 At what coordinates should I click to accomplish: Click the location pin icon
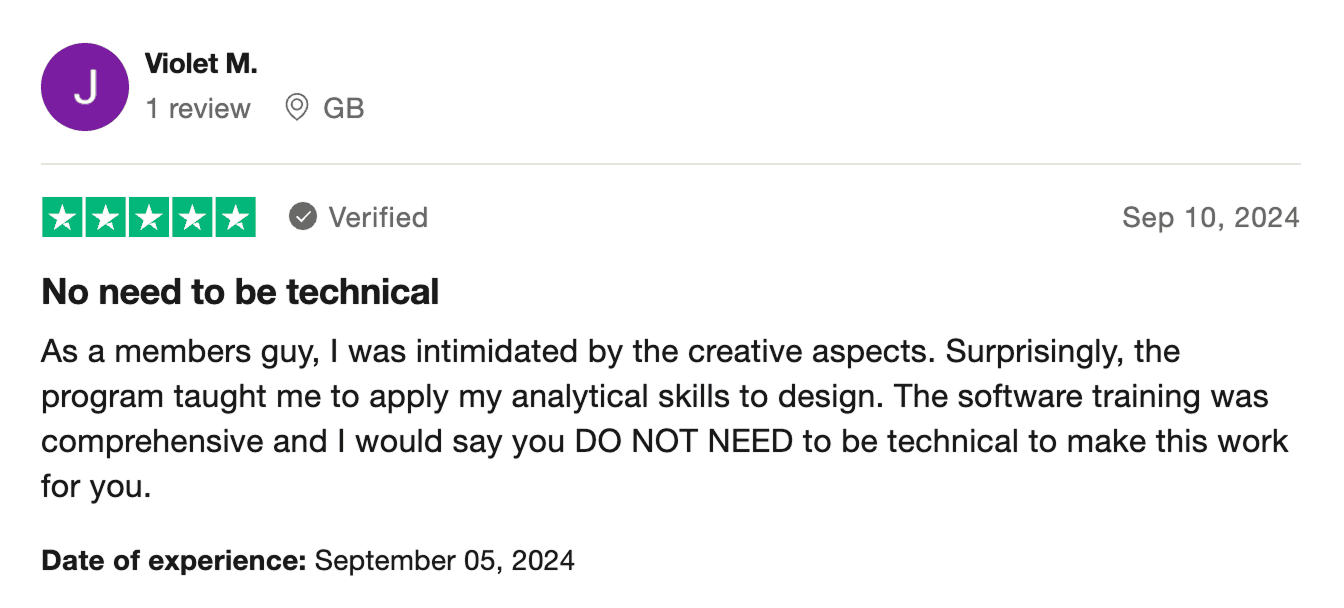[x=296, y=107]
